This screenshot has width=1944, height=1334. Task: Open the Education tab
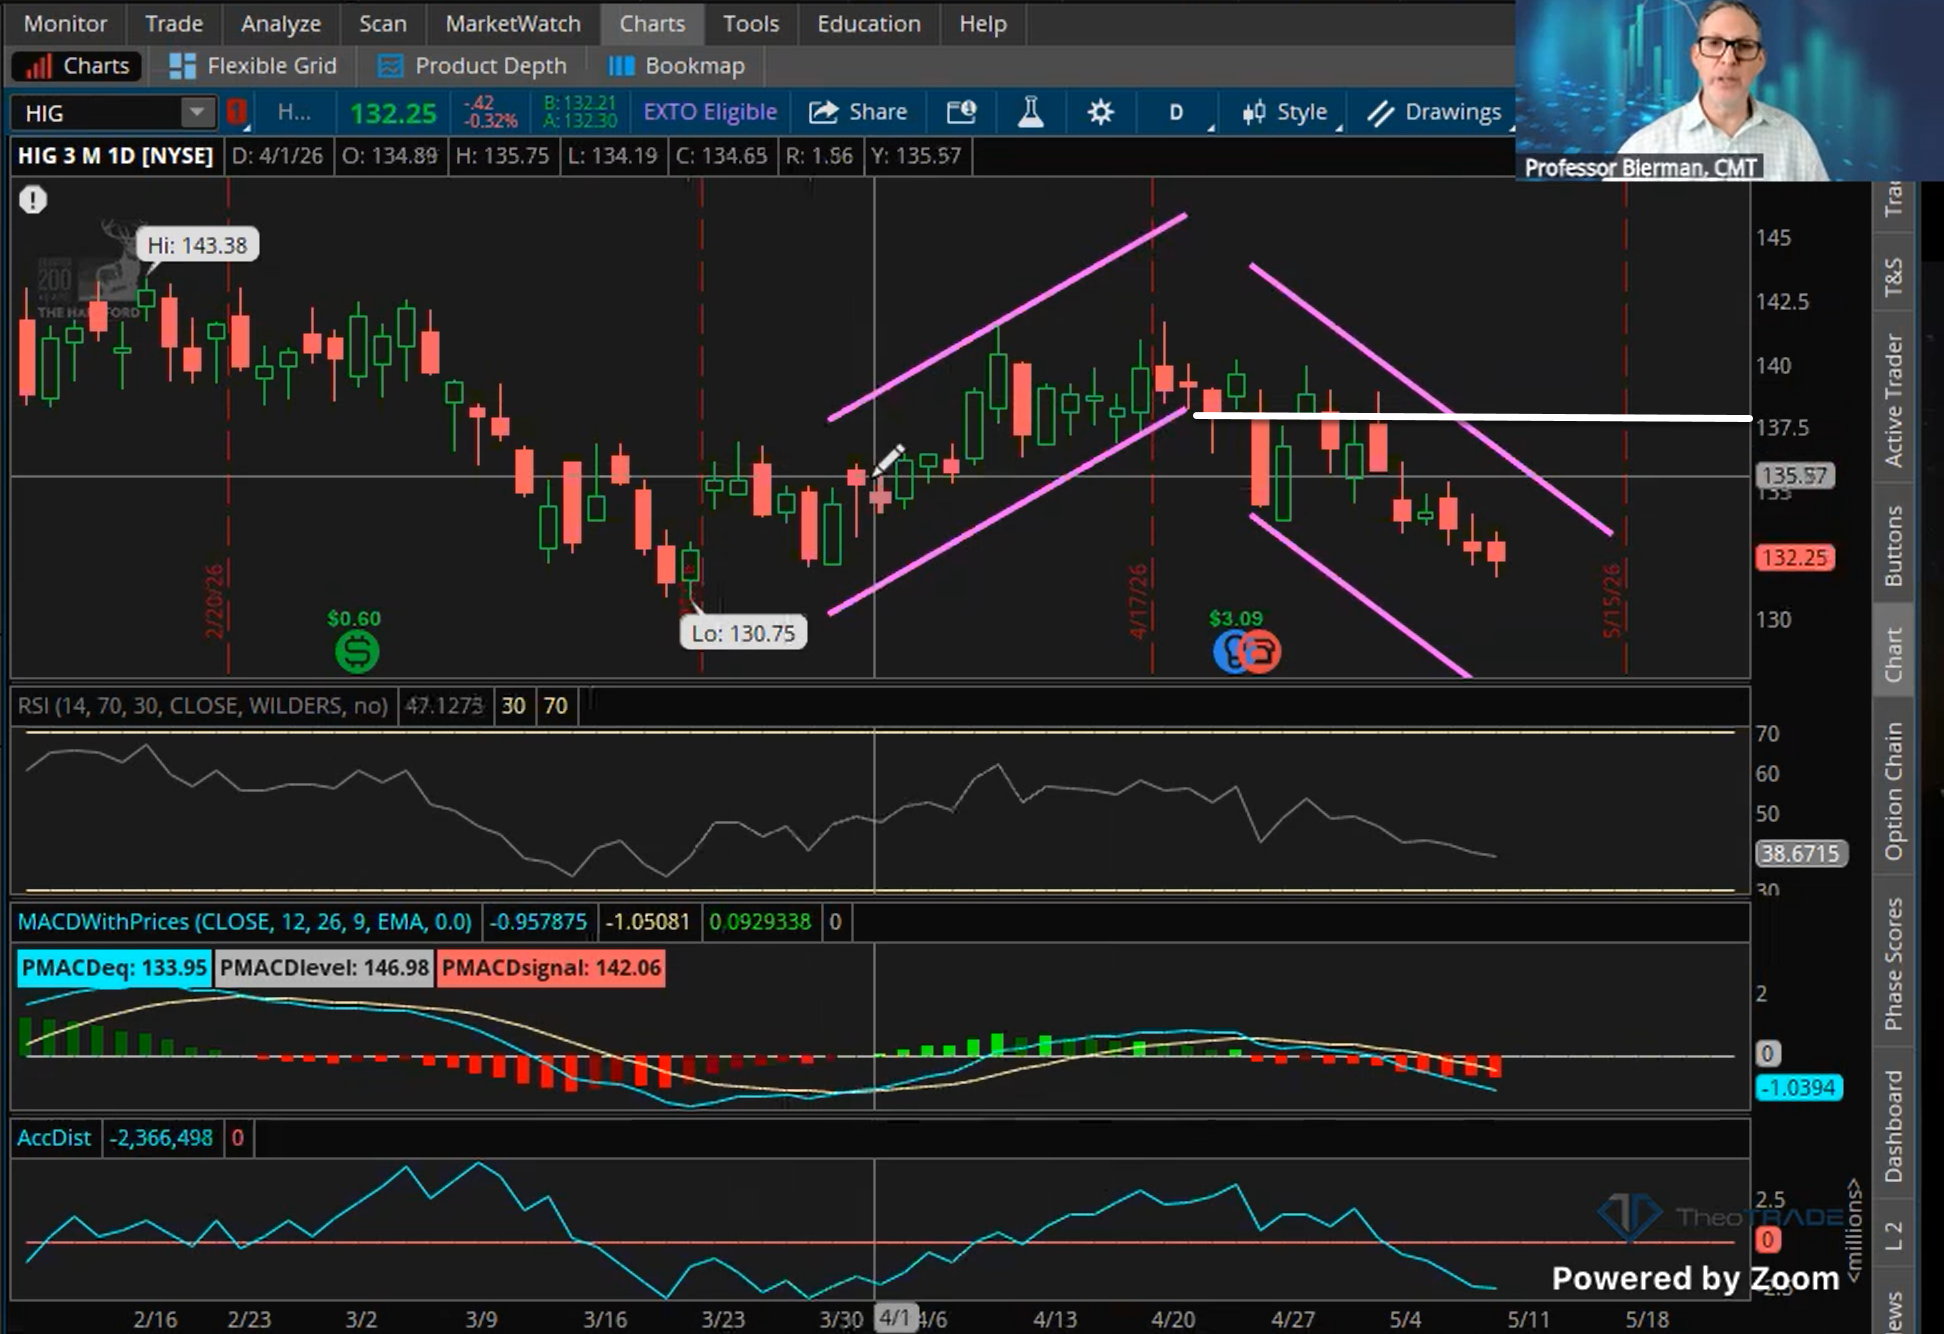click(x=869, y=23)
